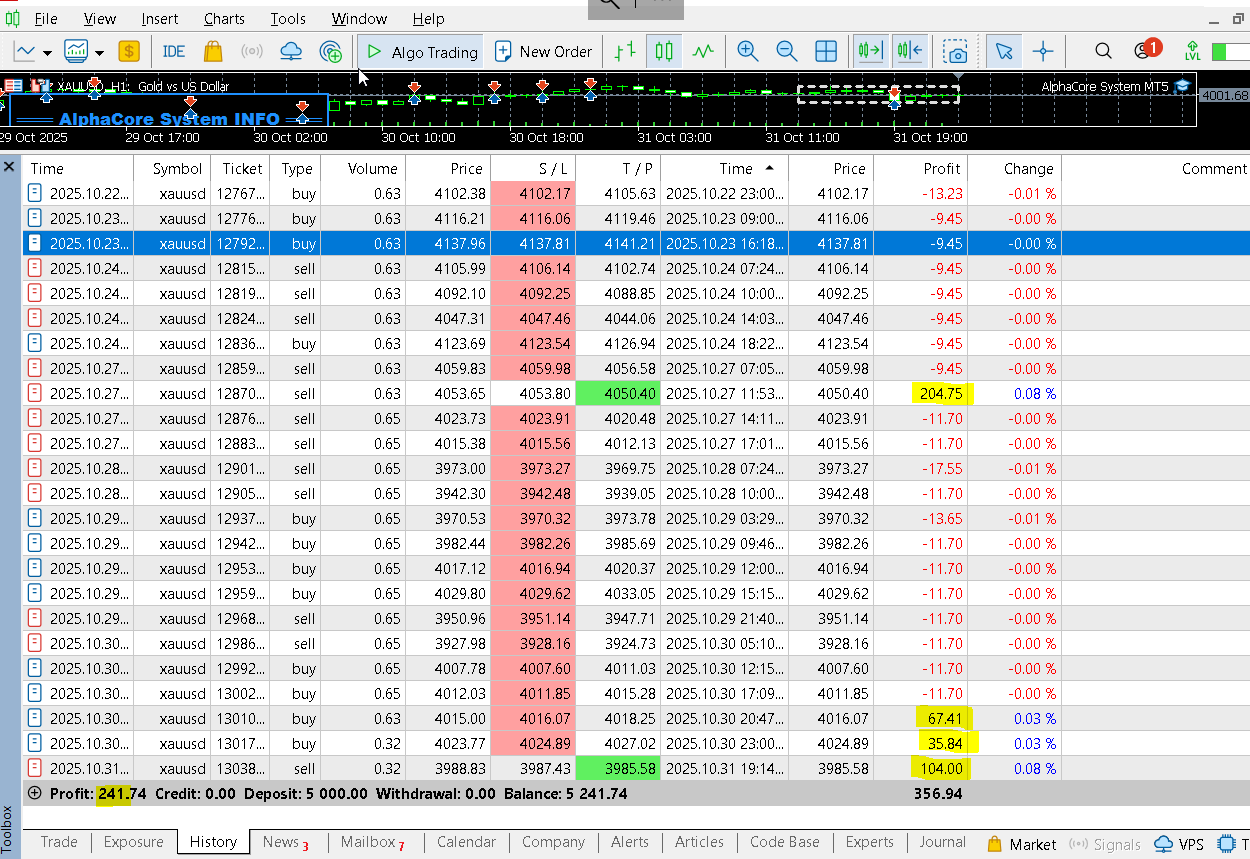Expand the indicators list dropdown arrow
Image resolution: width=1250 pixels, height=859 pixels.
(x=100, y=52)
